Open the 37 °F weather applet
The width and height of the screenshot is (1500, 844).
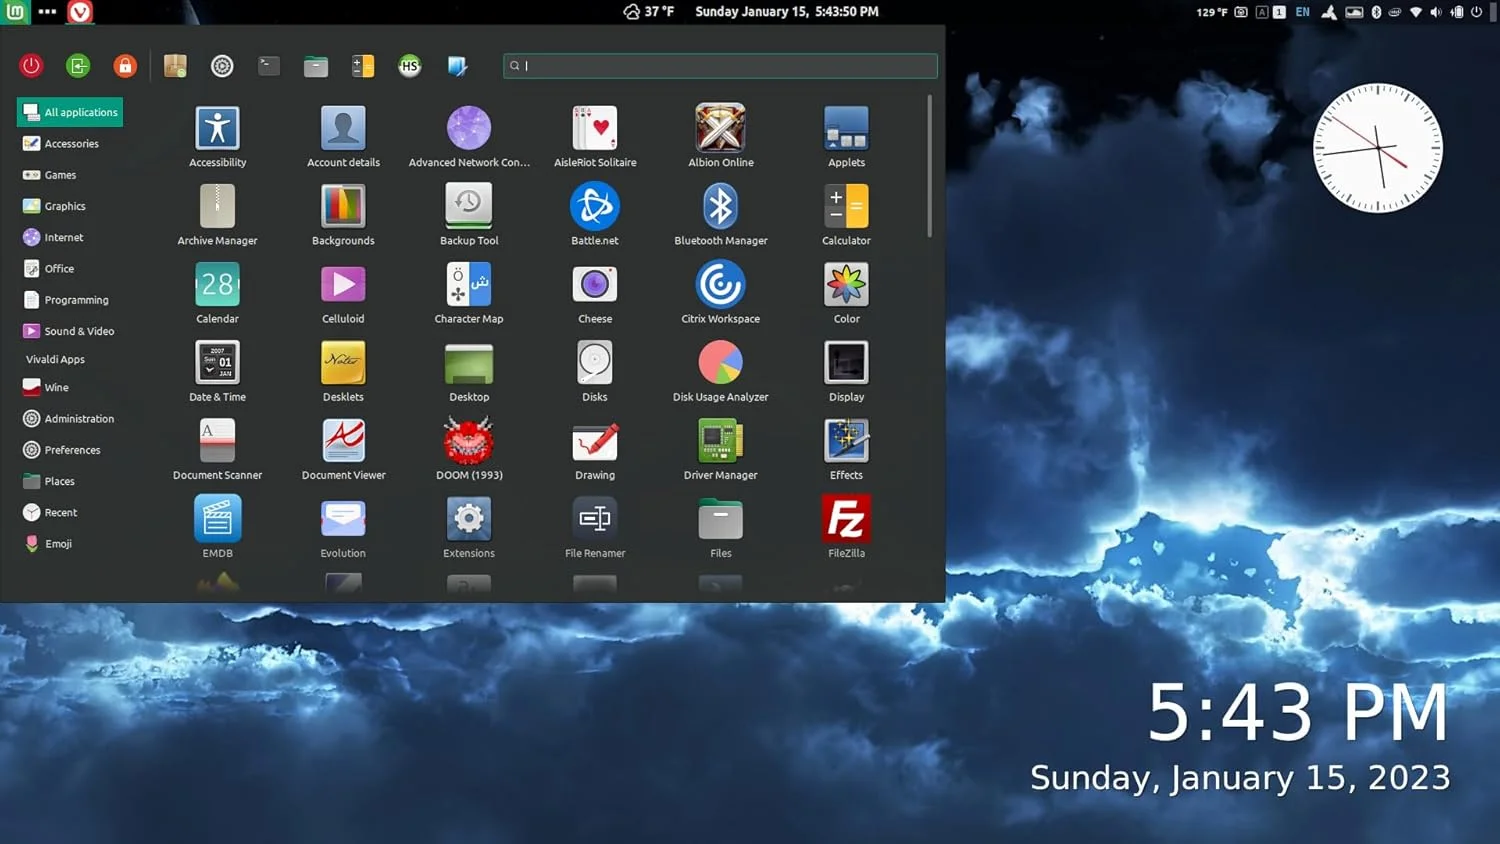click(x=649, y=12)
